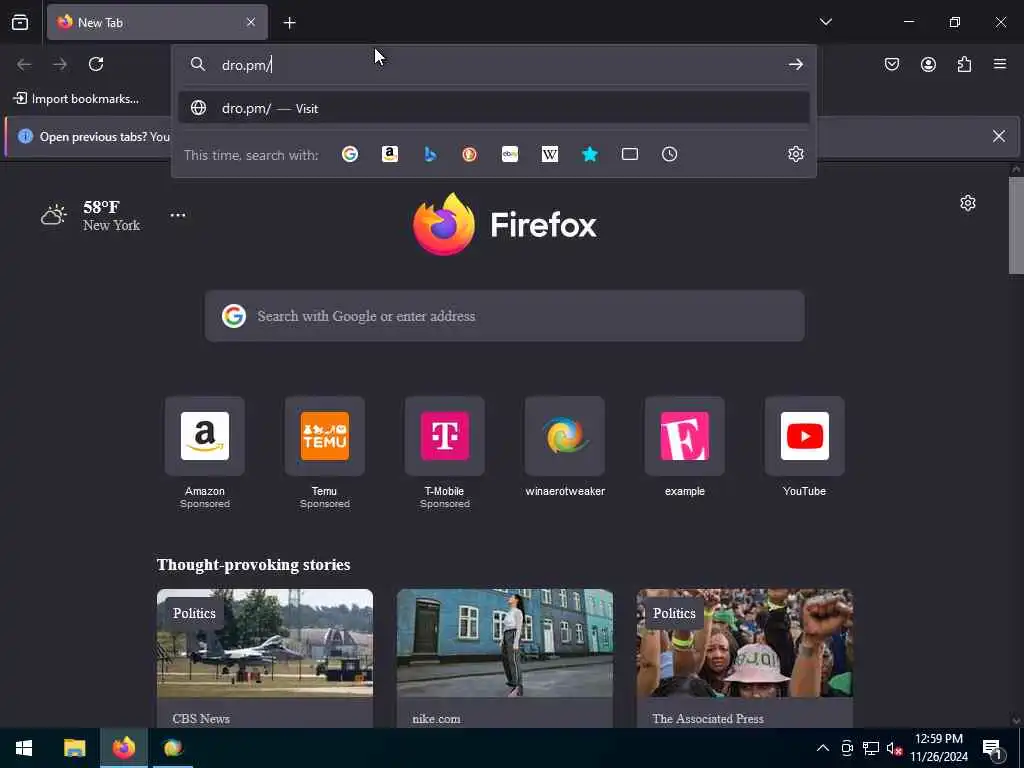Open the Action Center notification icon

pyautogui.click(x=992, y=748)
